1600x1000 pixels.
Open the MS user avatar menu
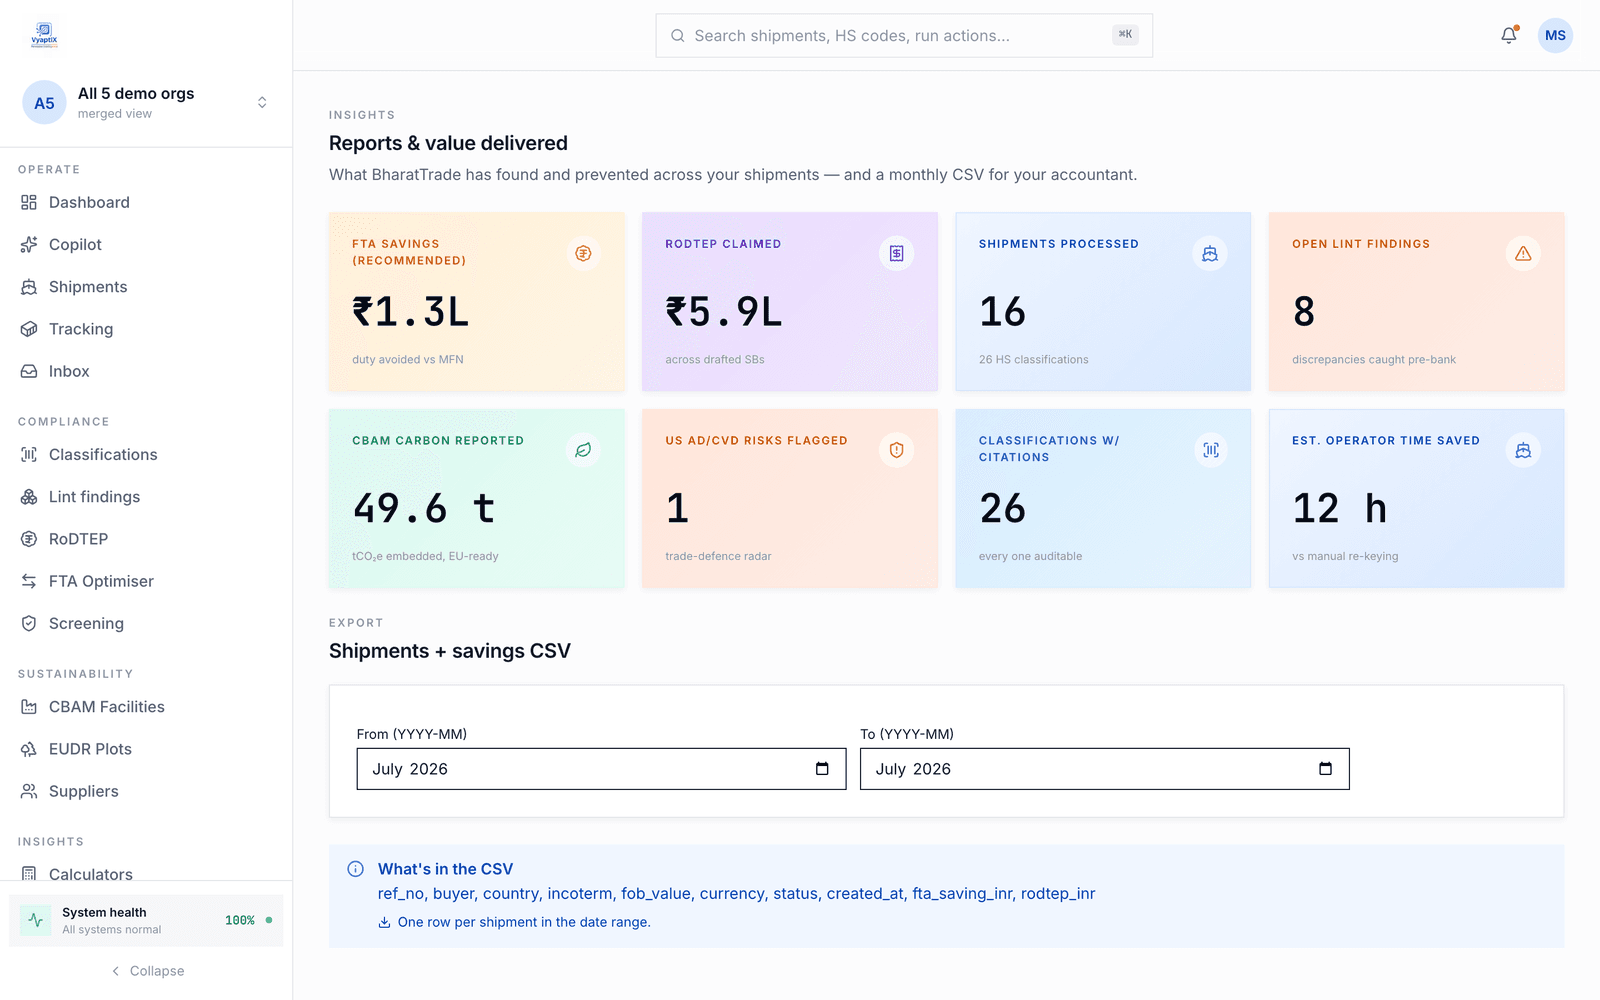(1555, 35)
